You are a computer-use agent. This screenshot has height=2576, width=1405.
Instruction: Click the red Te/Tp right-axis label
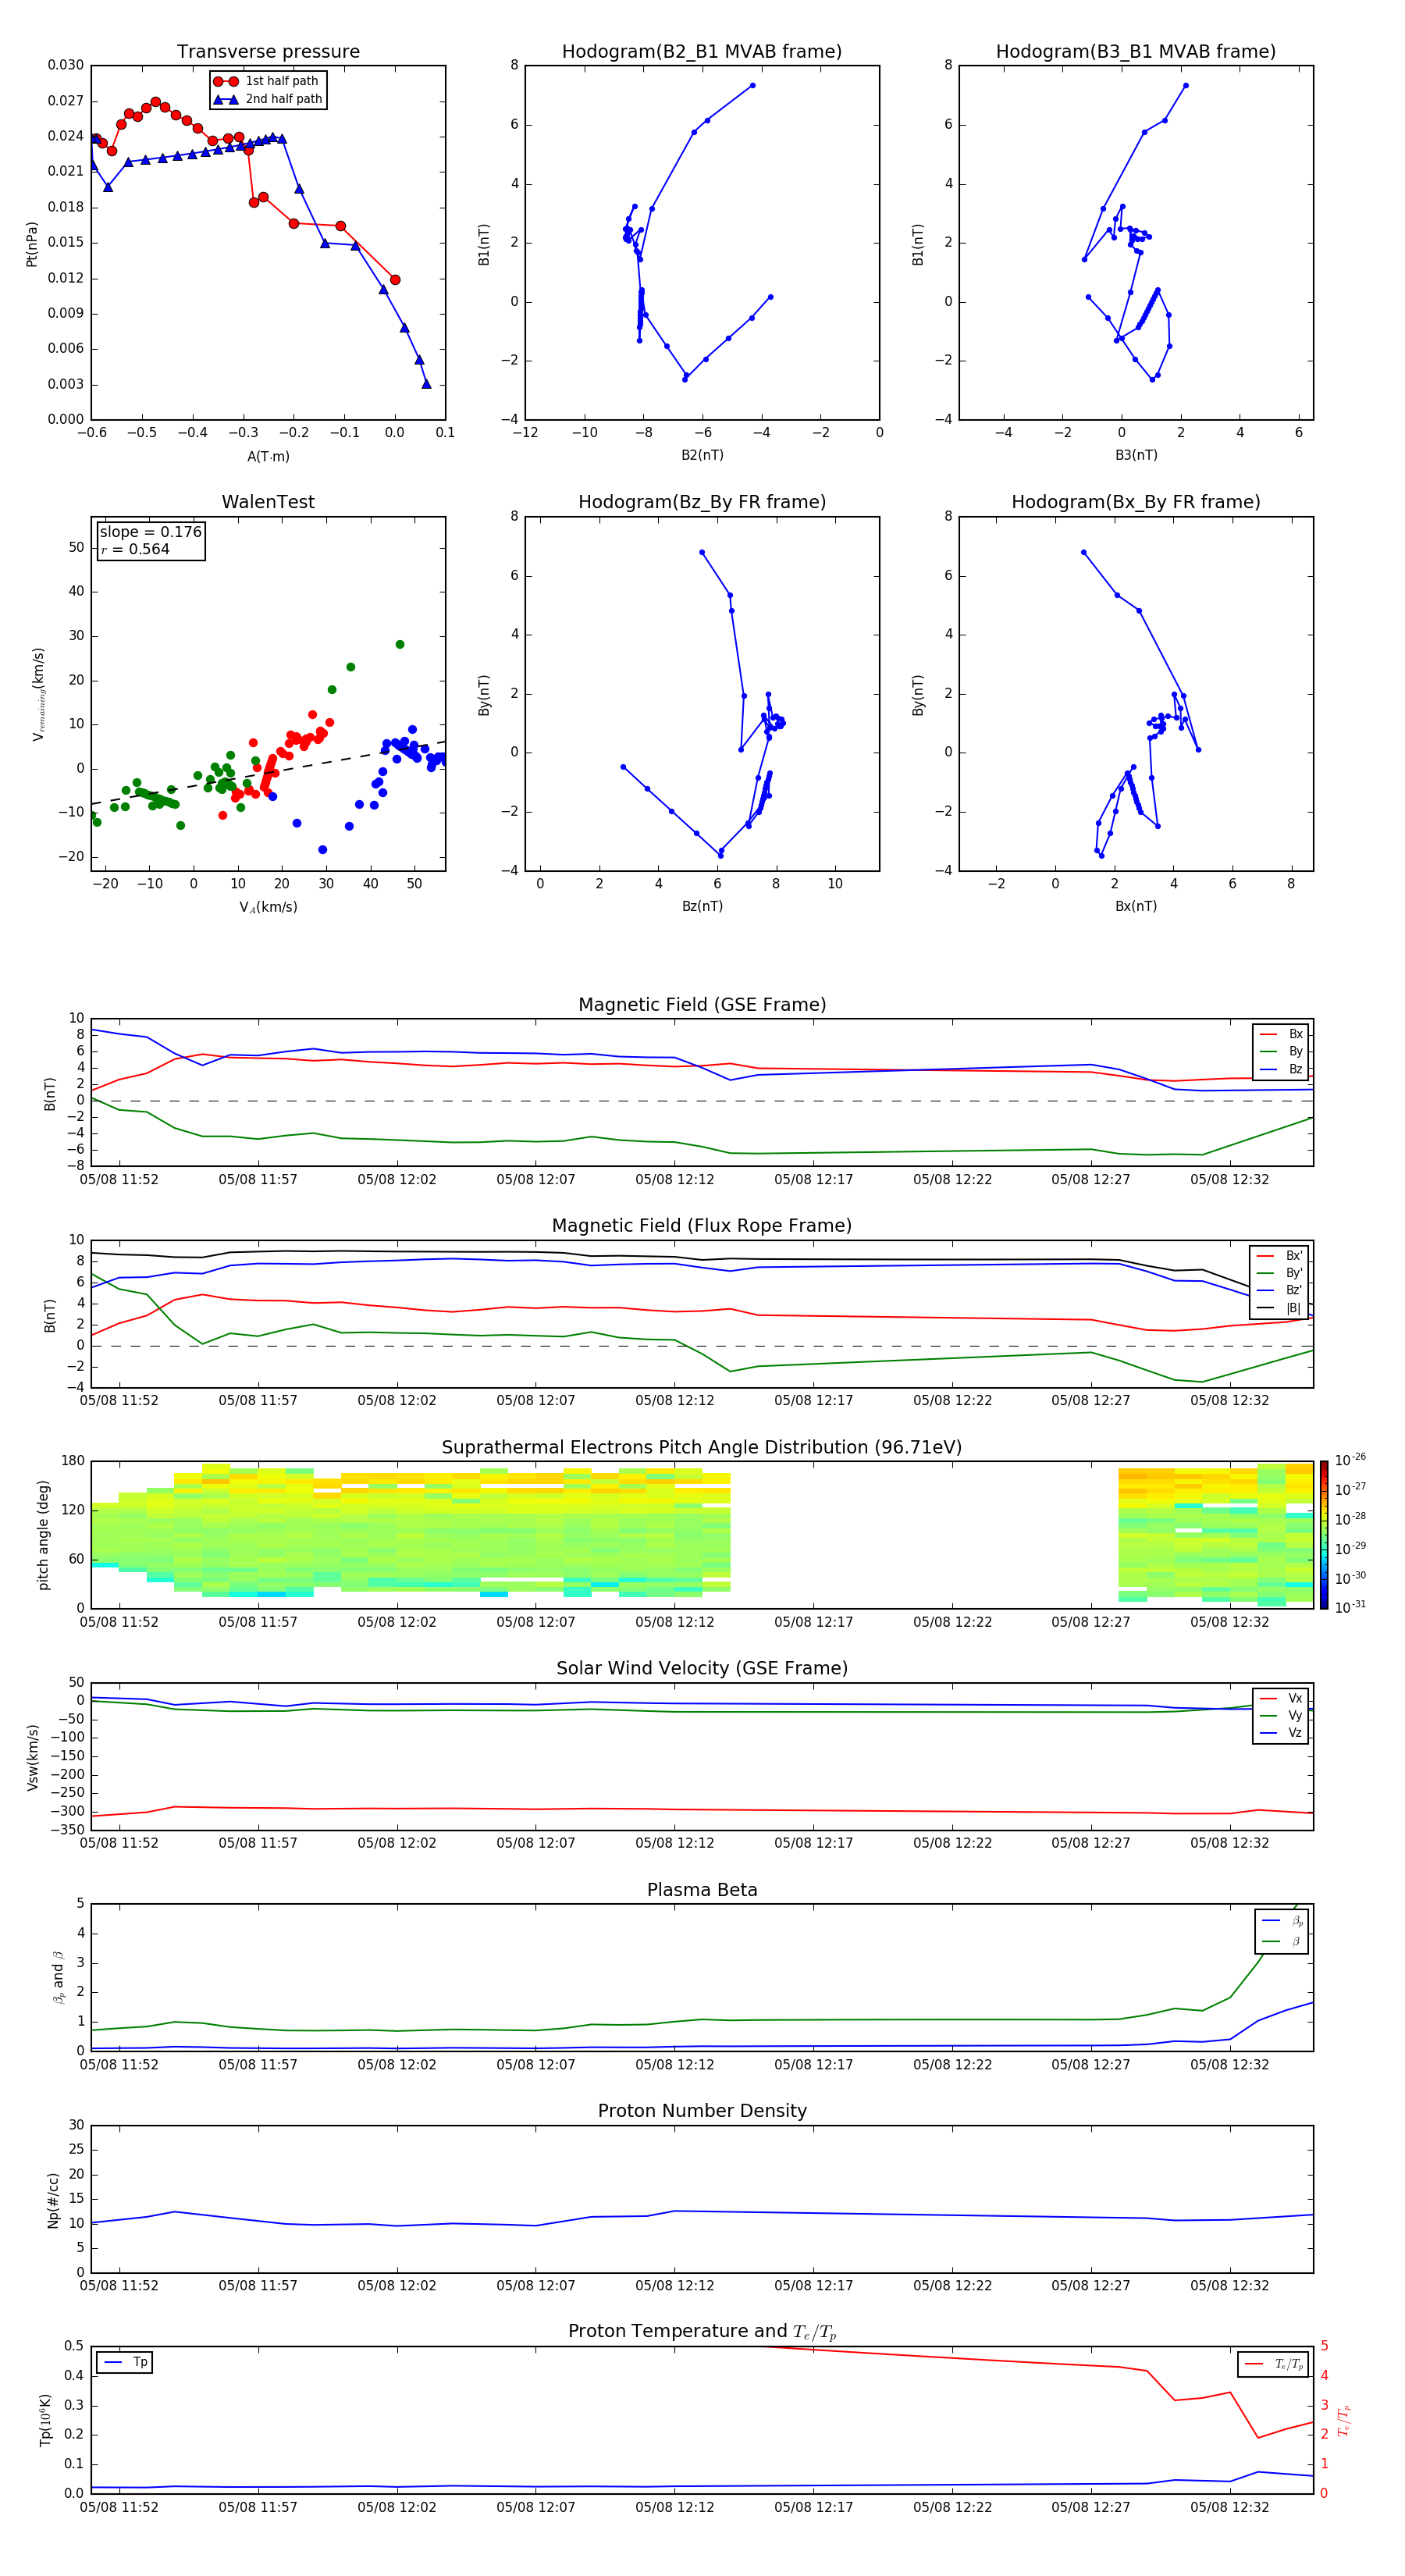(x=1343, y=2420)
